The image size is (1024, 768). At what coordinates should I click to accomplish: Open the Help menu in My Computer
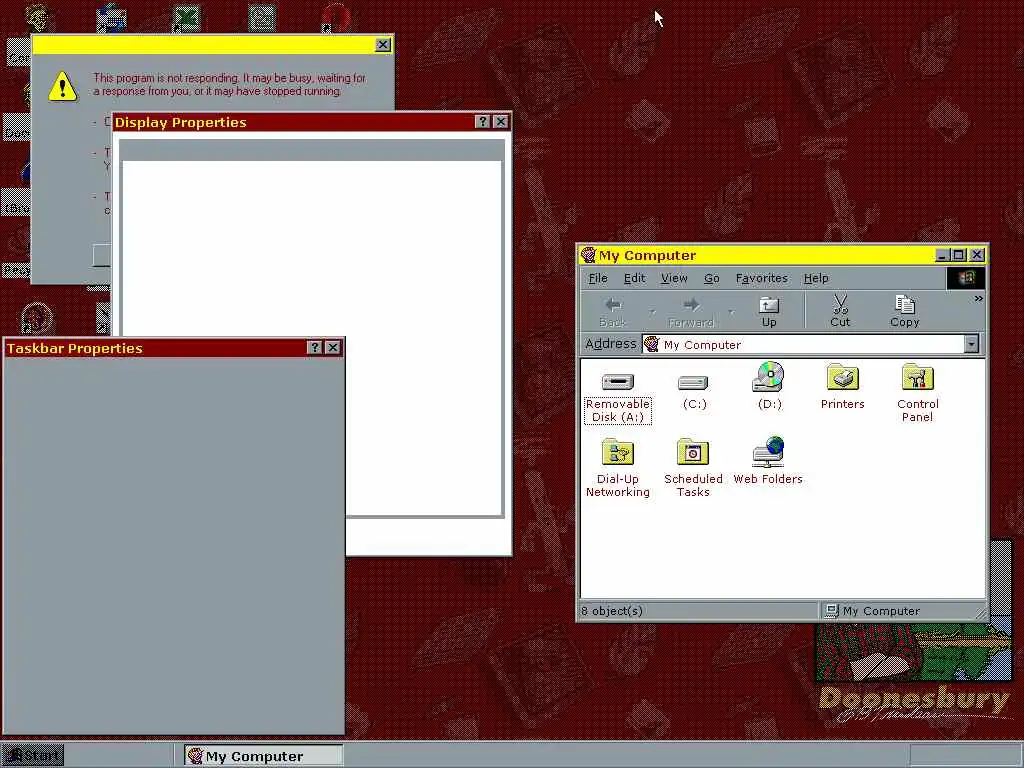[x=816, y=278]
